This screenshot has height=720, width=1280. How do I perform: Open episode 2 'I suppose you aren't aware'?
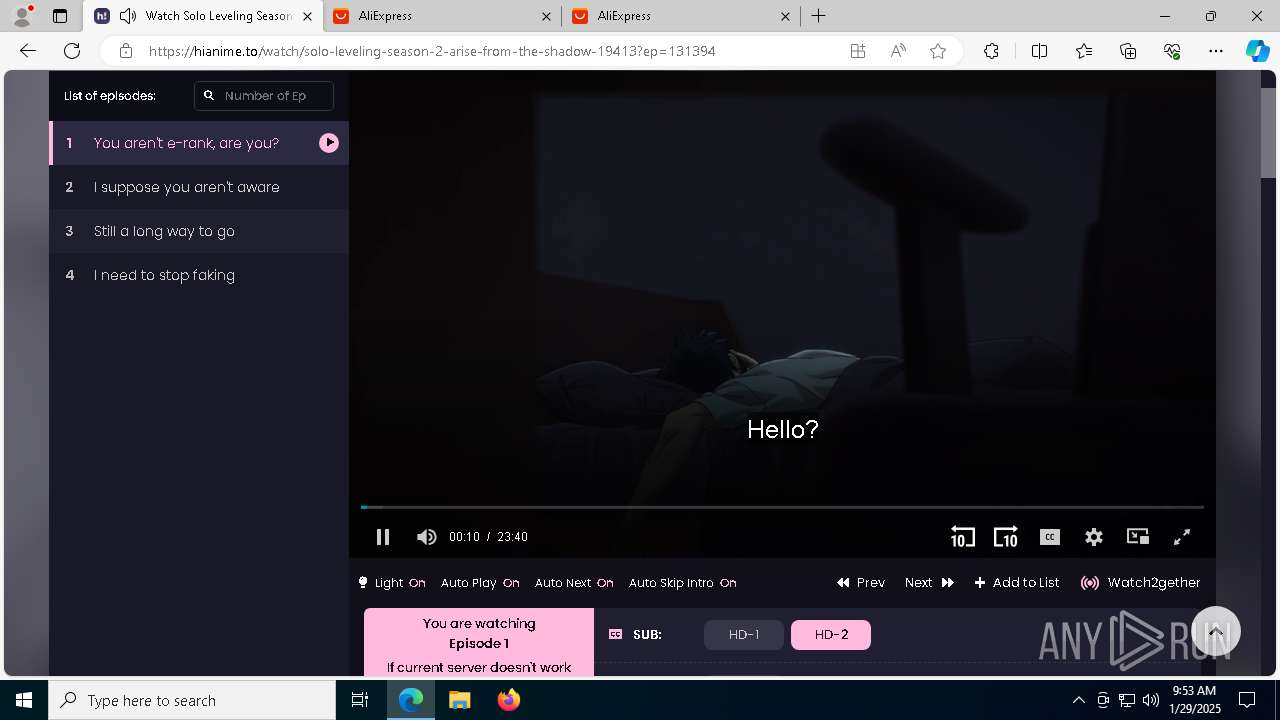(x=199, y=187)
